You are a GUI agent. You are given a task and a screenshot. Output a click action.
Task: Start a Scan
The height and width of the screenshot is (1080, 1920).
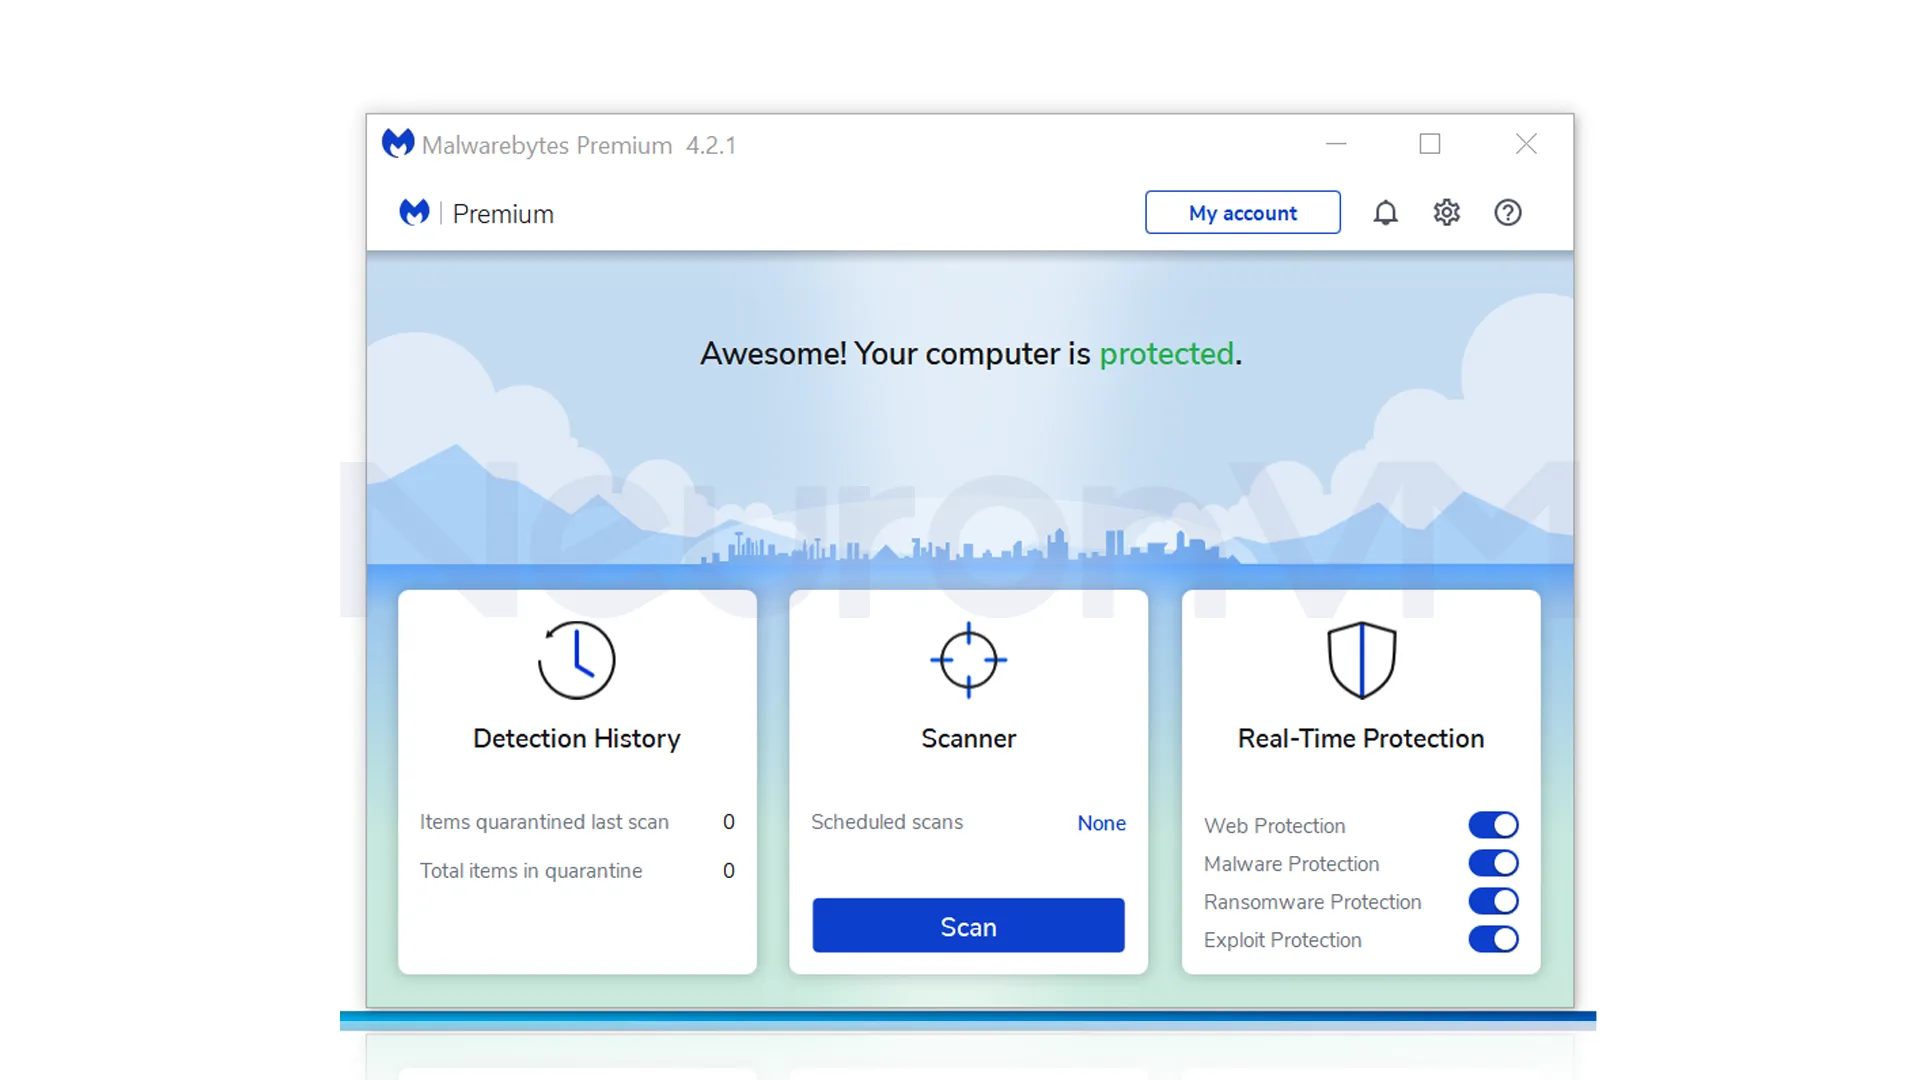pyautogui.click(x=967, y=925)
